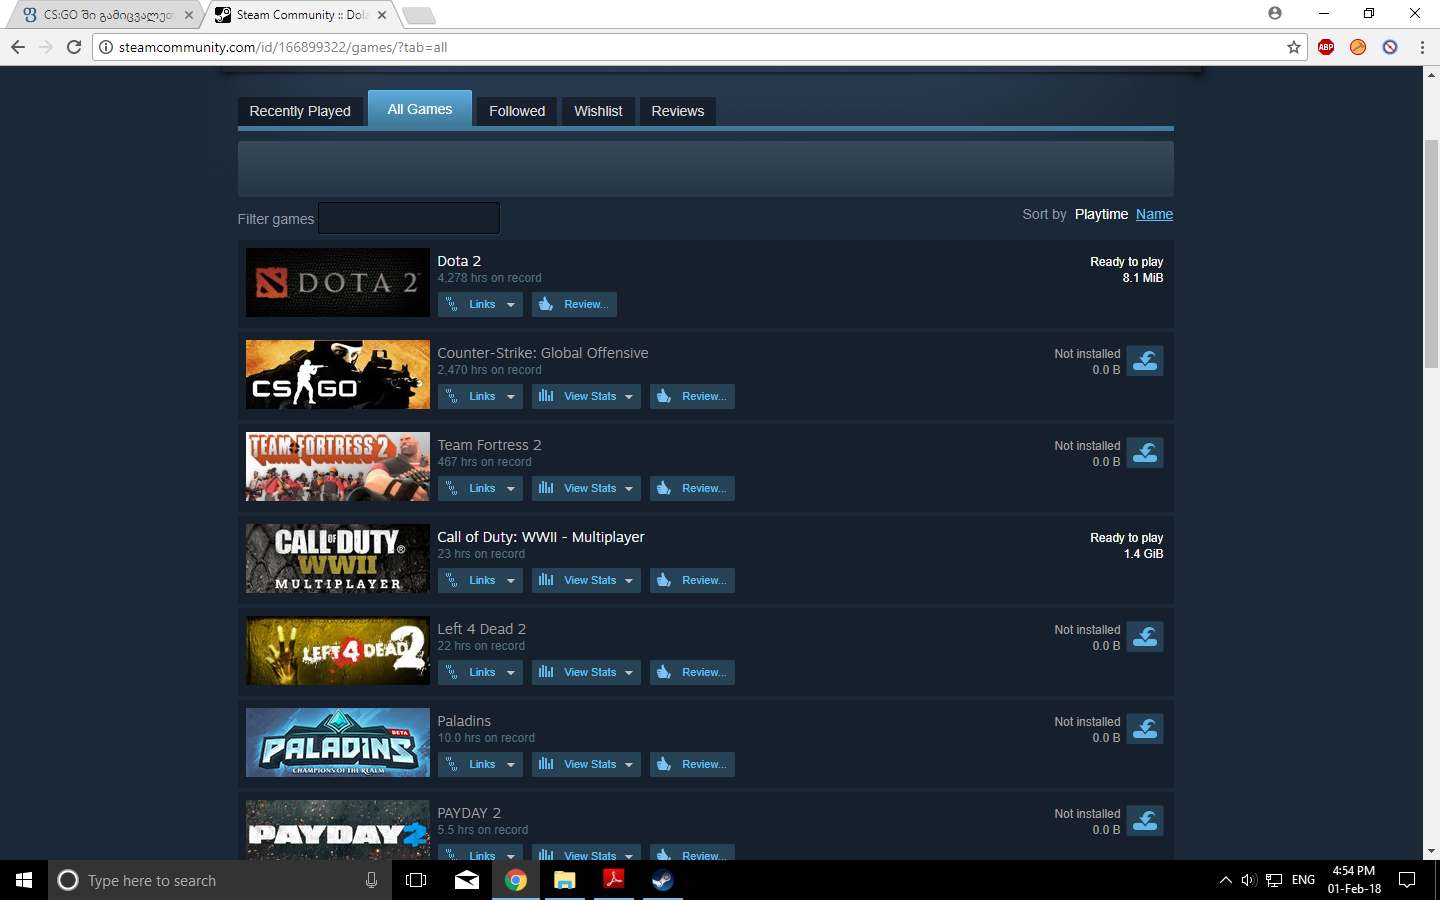Open the Action Center notification icon

1407,880
